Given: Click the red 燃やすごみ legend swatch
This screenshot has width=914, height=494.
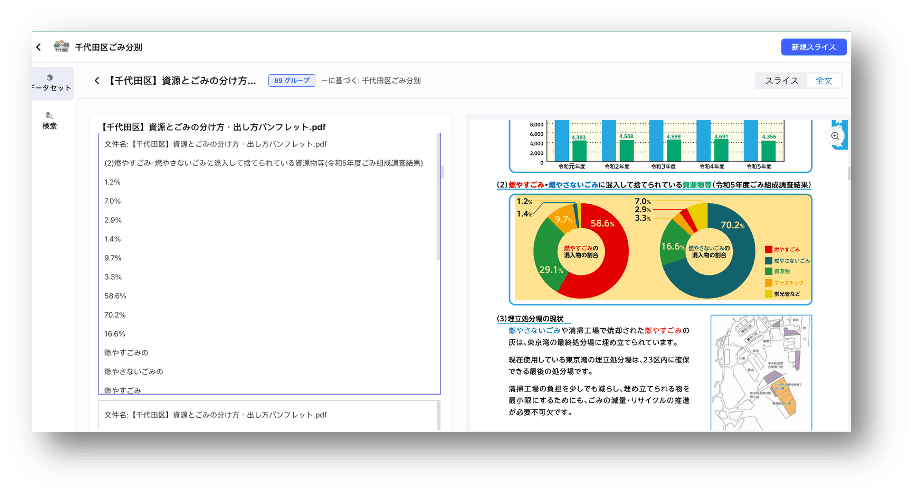Looking at the screenshot, I should (x=767, y=246).
